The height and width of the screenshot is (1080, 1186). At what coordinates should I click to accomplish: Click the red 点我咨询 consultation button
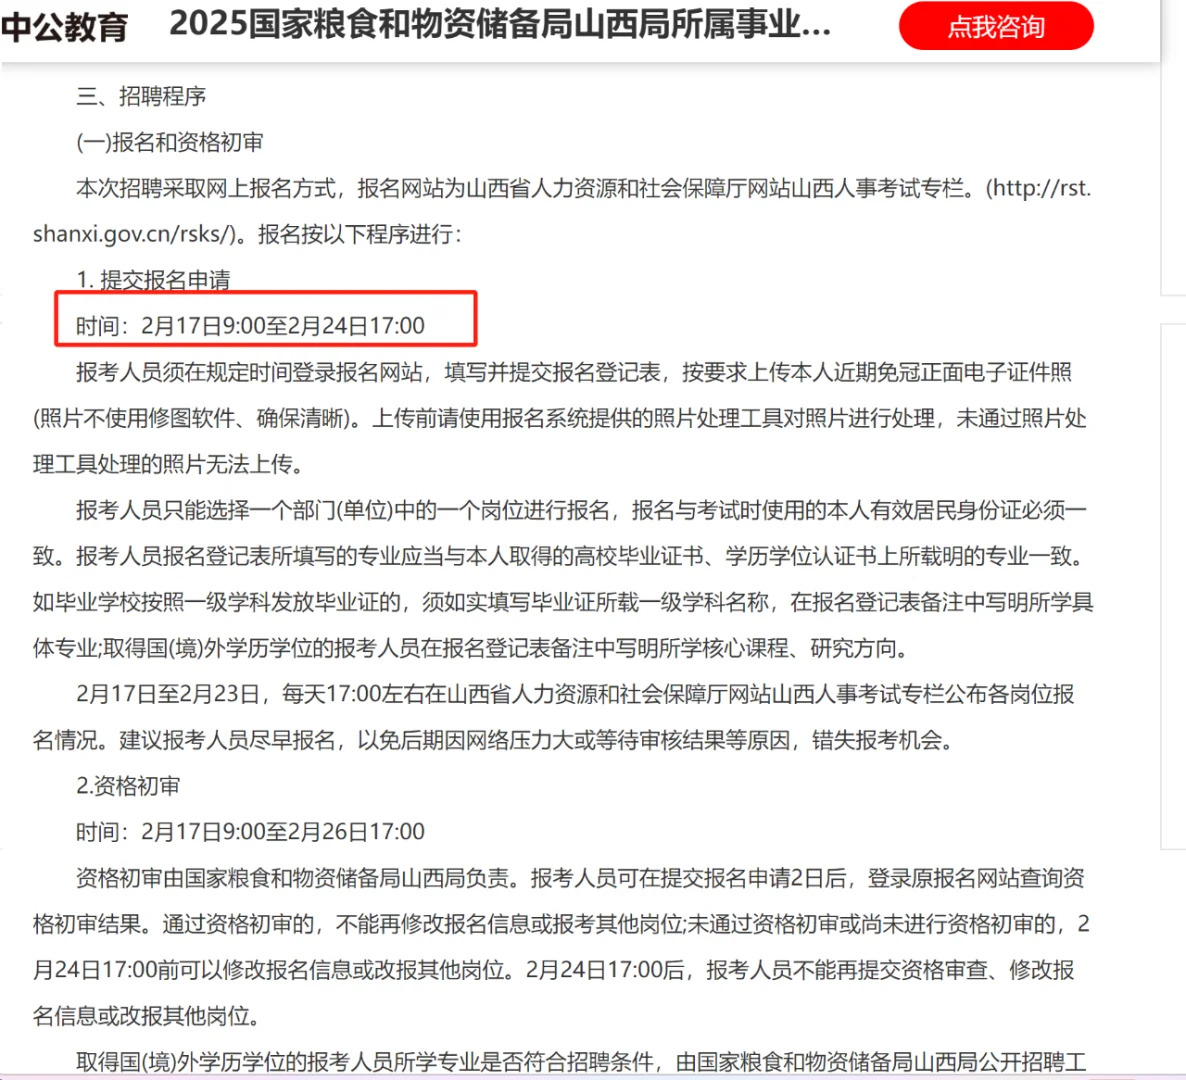[995, 26]
